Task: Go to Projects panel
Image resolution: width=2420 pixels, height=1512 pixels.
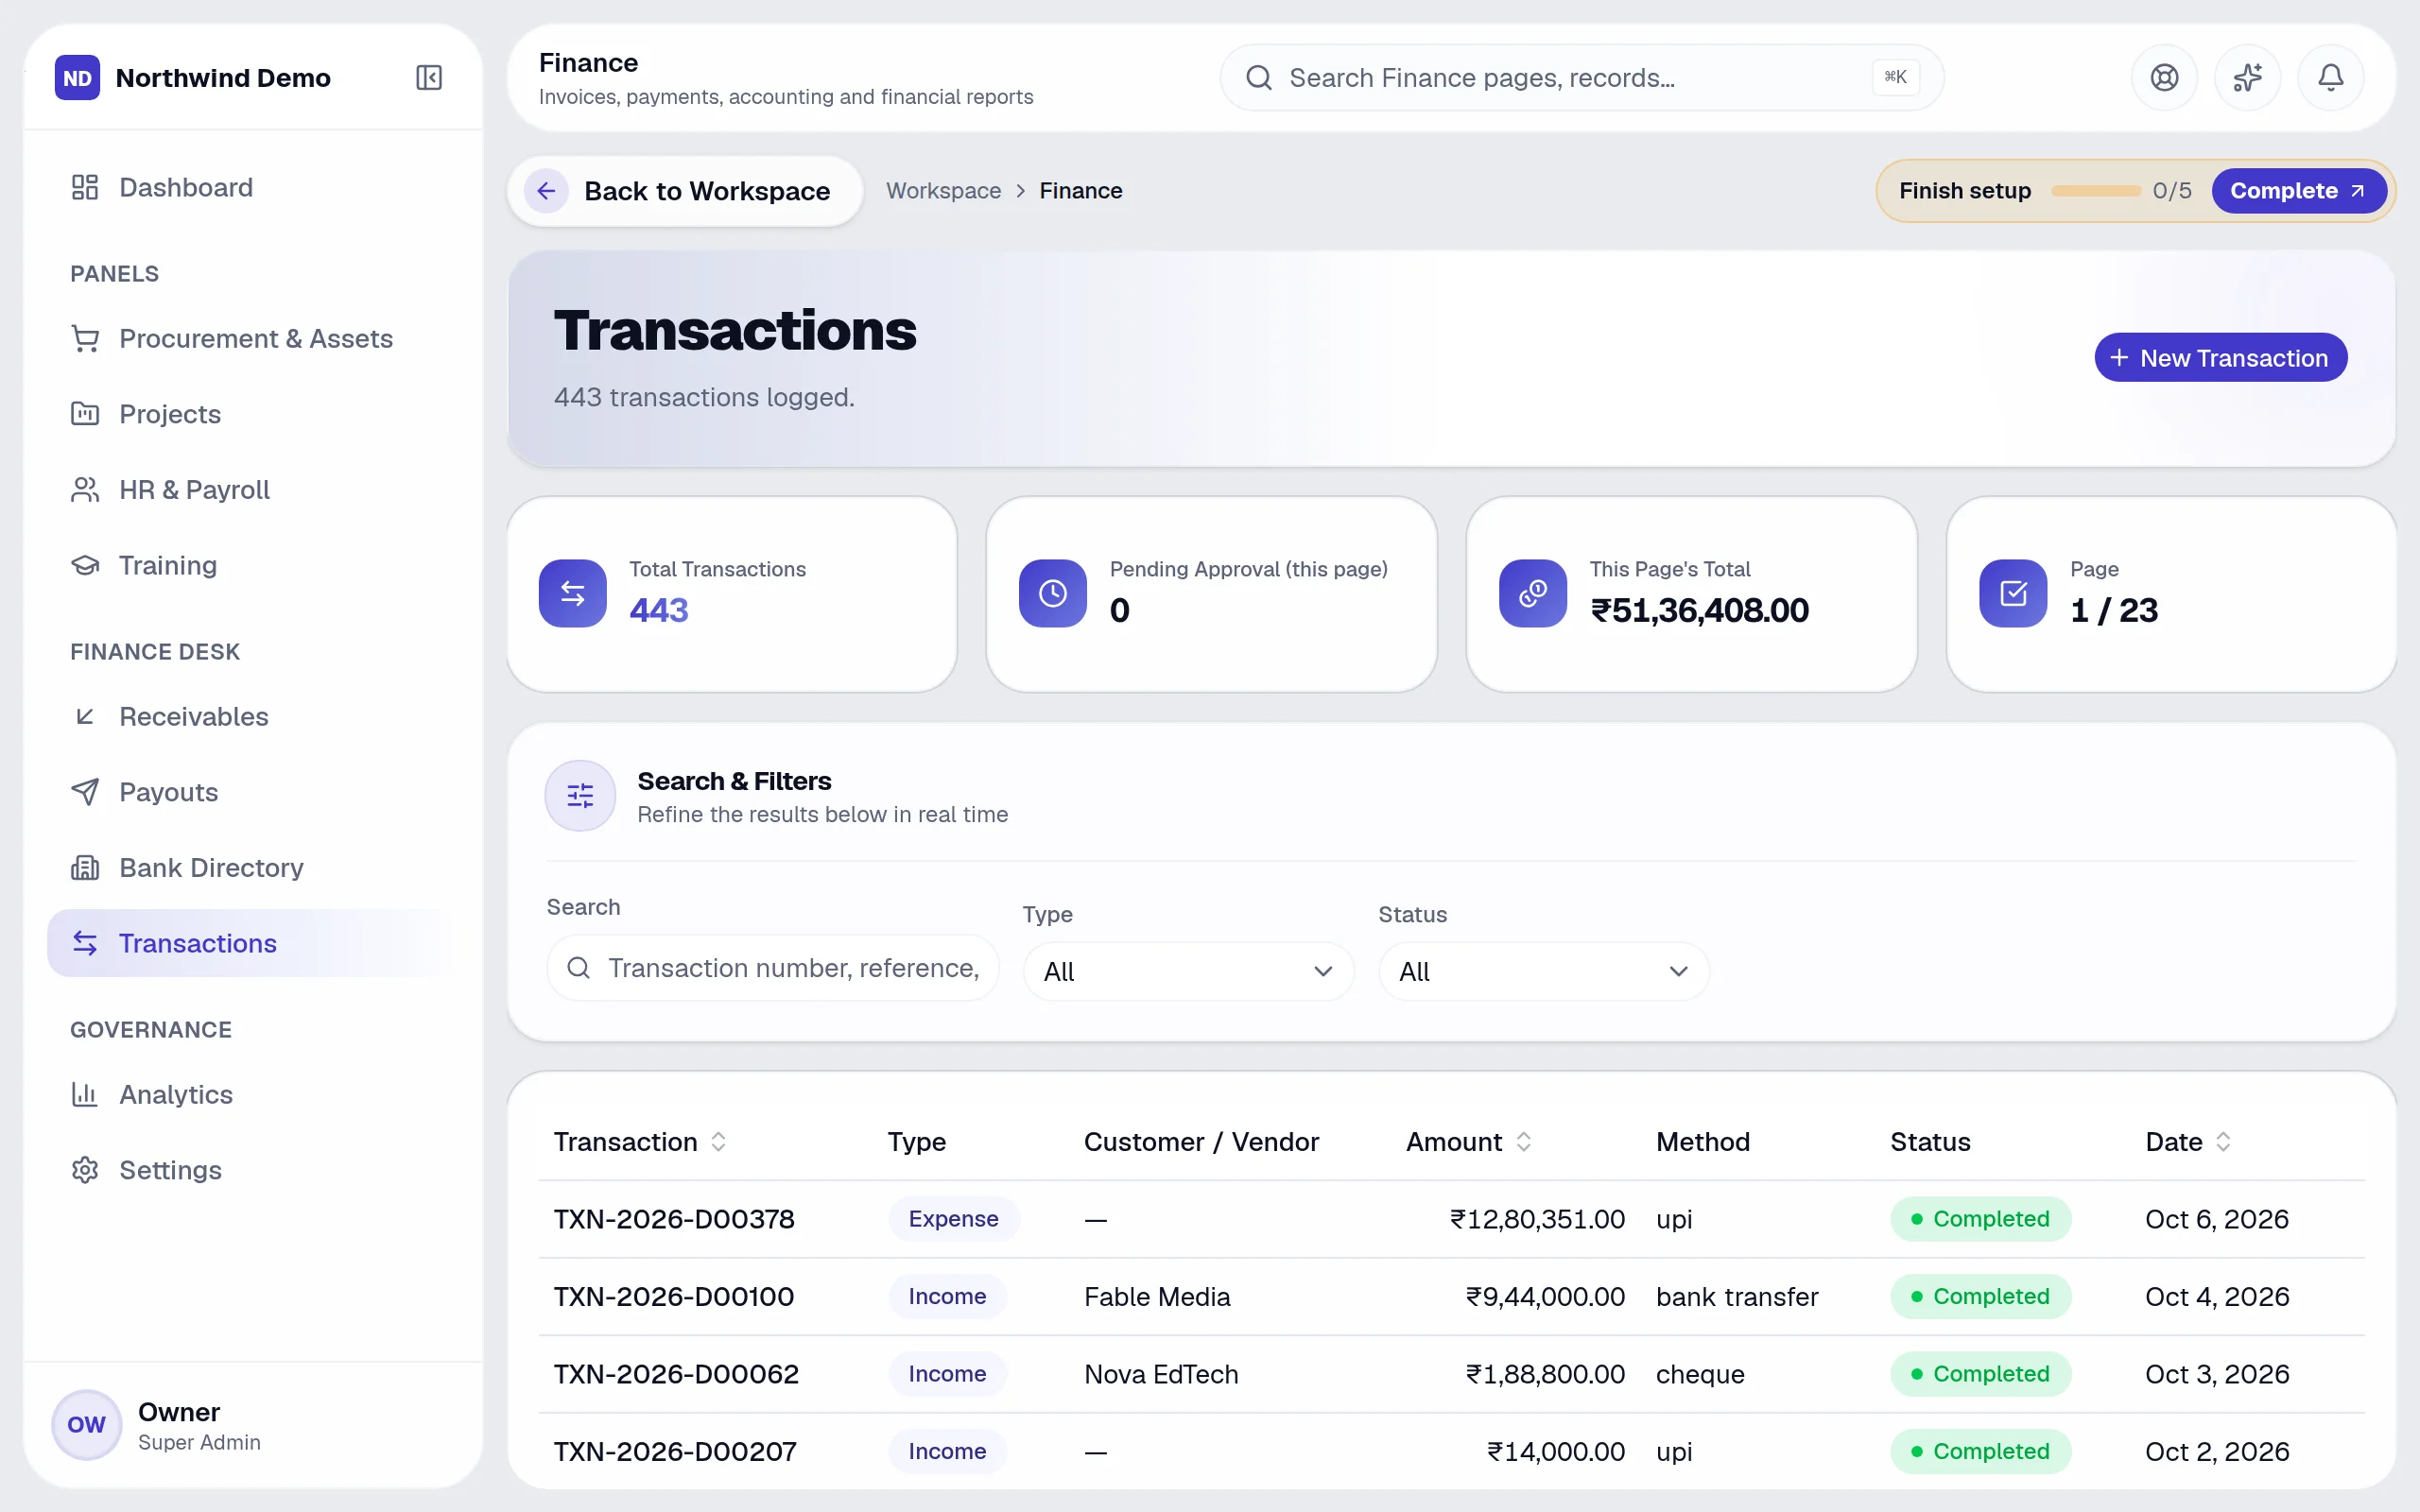Action: (252, 414)
